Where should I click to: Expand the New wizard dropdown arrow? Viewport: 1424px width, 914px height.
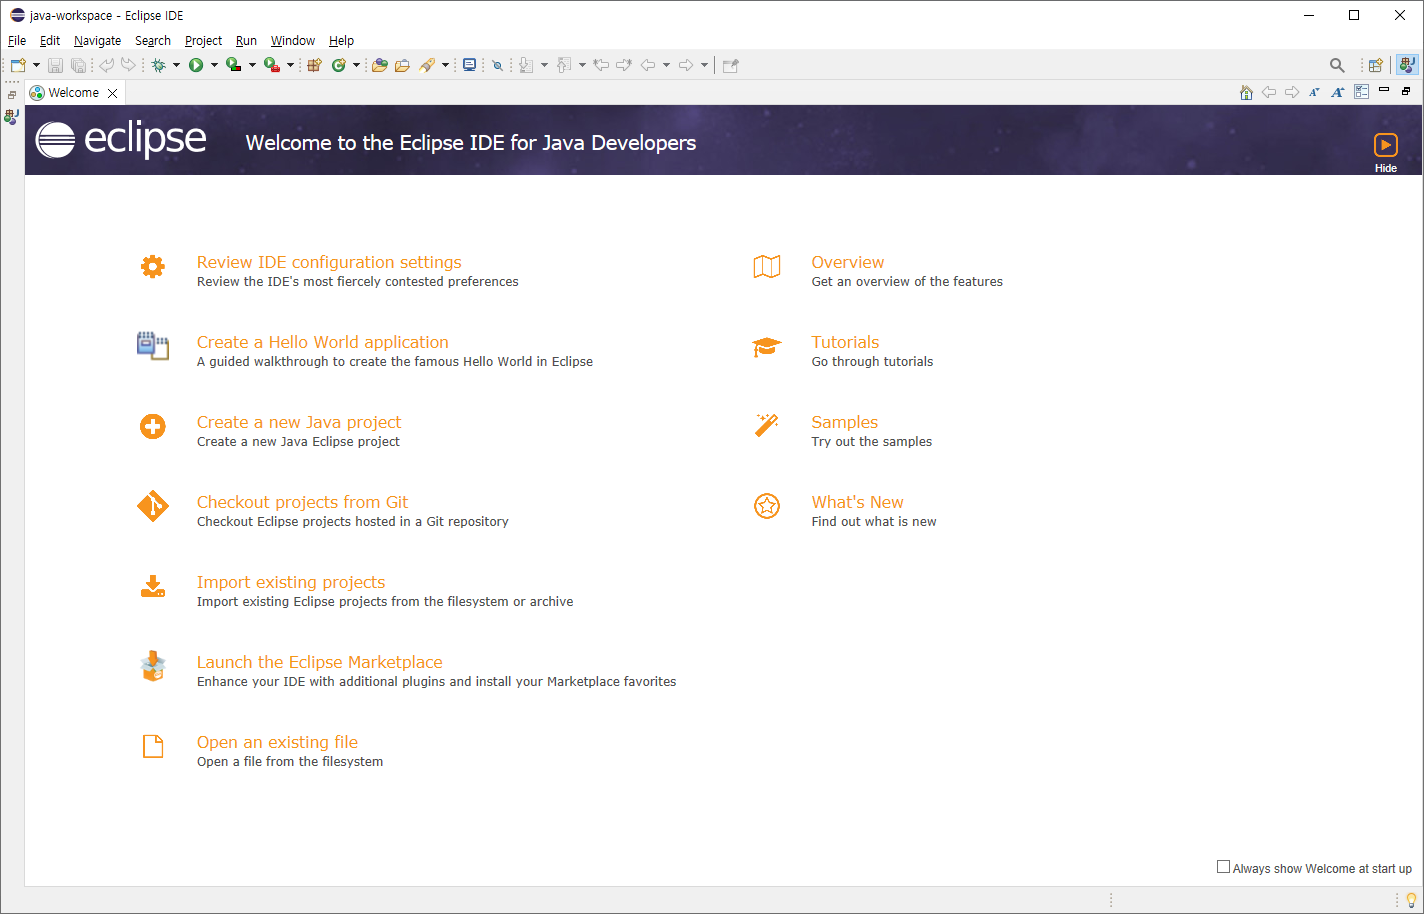click(36, 65)
